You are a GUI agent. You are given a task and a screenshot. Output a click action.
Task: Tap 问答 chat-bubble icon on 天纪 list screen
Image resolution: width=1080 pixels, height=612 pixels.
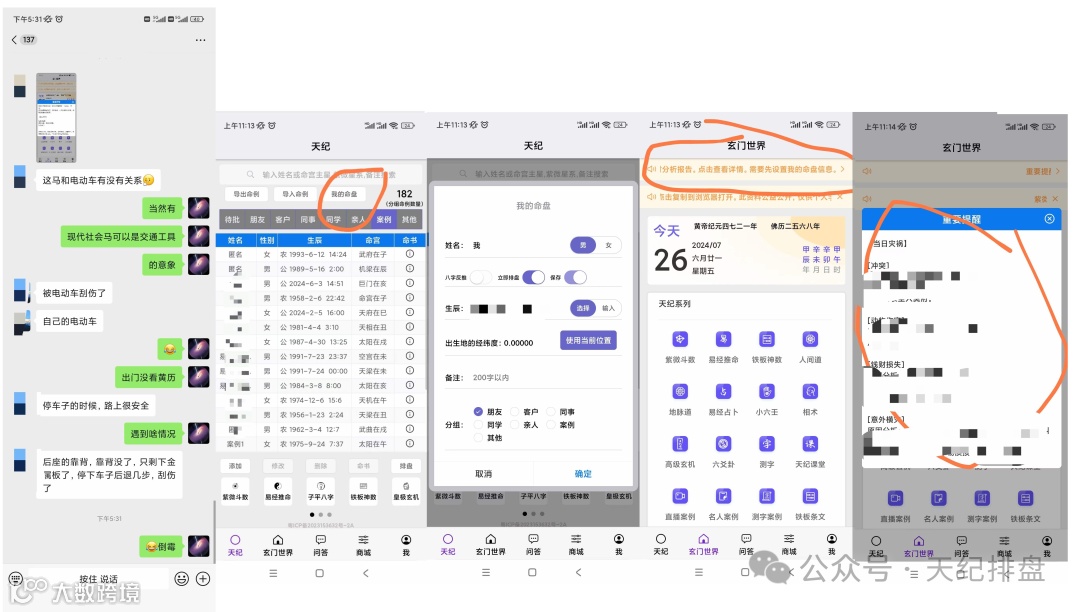(321, 540)
